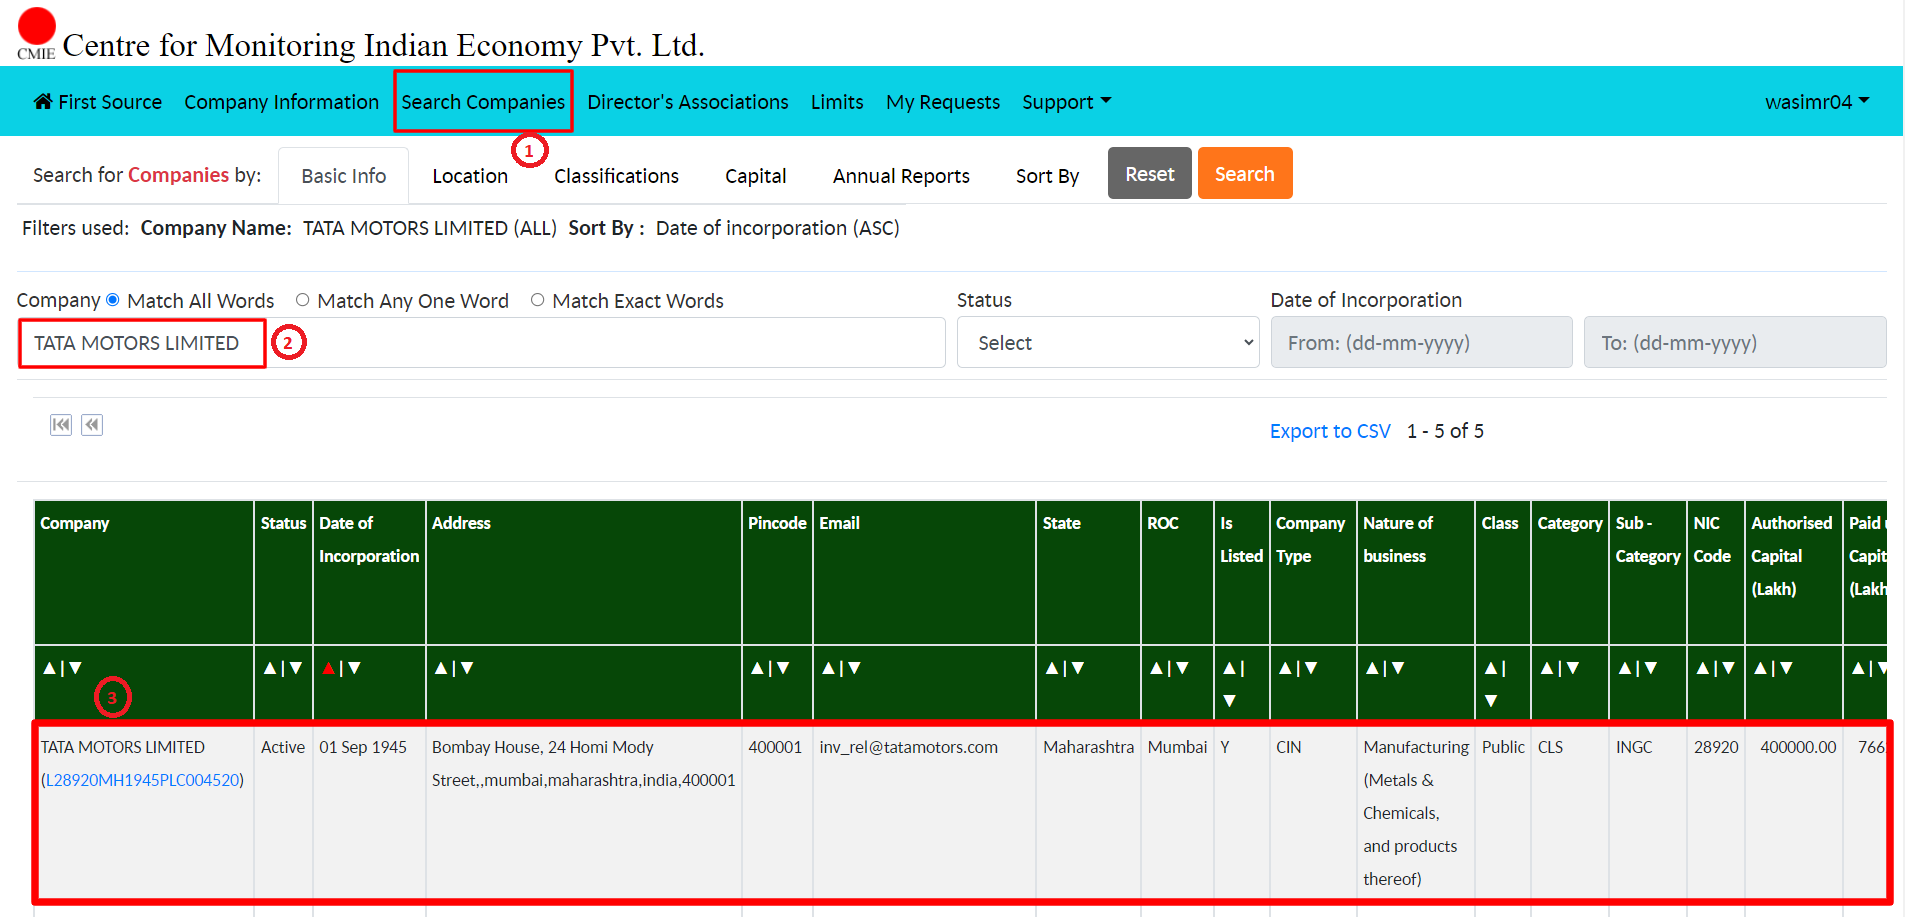Click Export to CSV link
1905x917 pixels.
[x=1330, y=431]
